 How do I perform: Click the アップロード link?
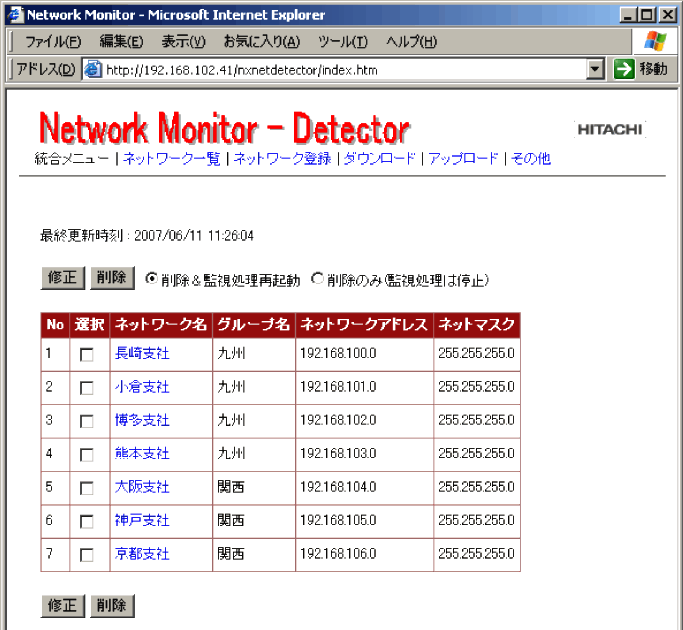(x=463, y=159)
